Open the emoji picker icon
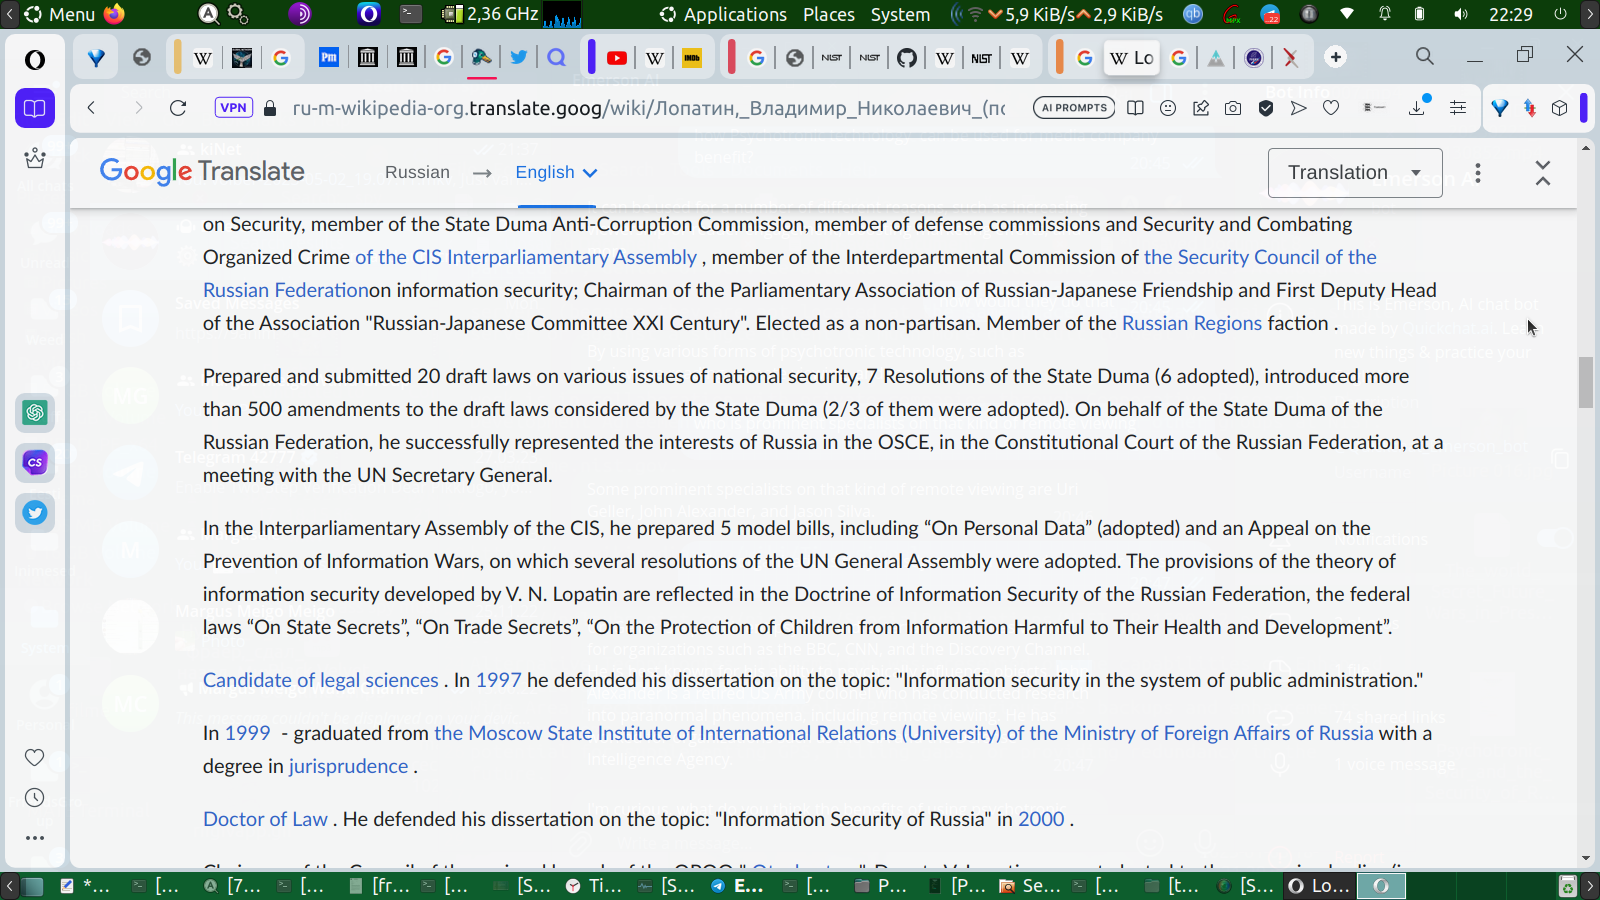Screen dimensions: 1600x900 point(1168,108)
